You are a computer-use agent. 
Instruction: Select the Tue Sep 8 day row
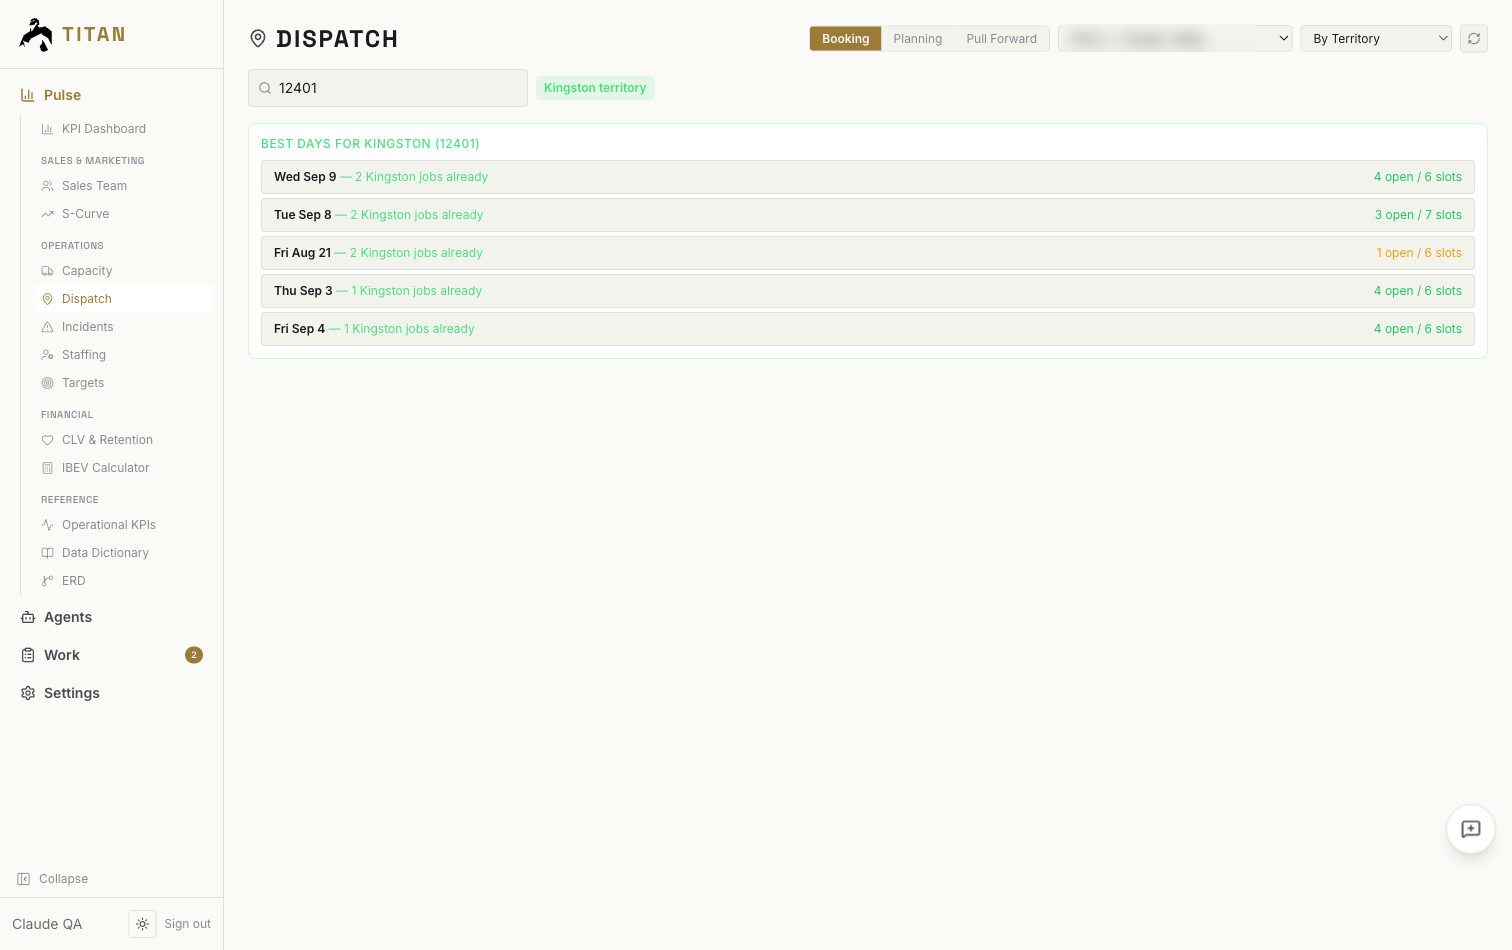tap(868, 215)
